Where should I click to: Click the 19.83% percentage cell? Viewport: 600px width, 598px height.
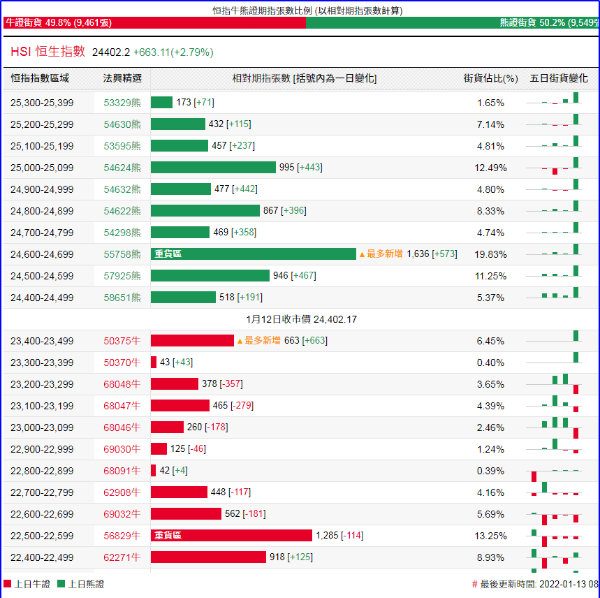[491, 254]
